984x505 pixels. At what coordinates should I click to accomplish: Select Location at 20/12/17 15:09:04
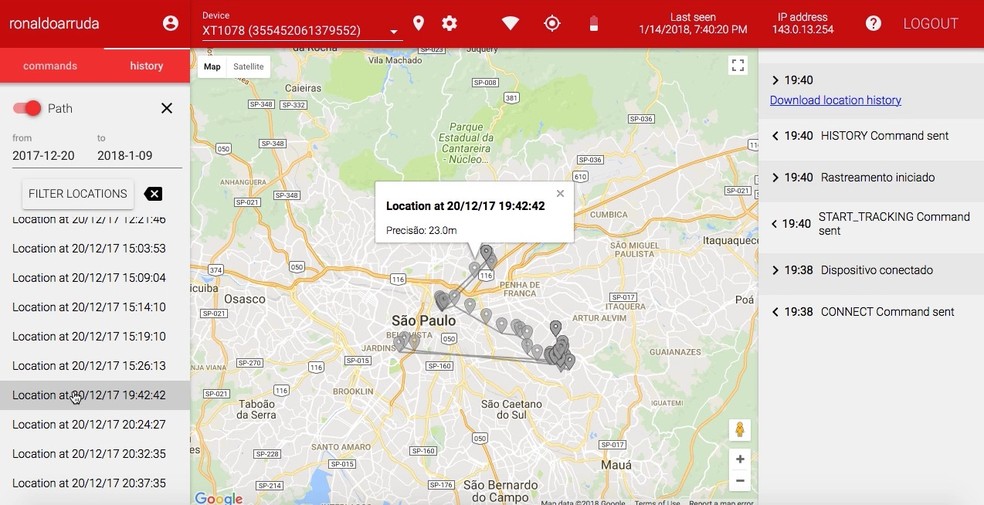(x=95, y=278)
